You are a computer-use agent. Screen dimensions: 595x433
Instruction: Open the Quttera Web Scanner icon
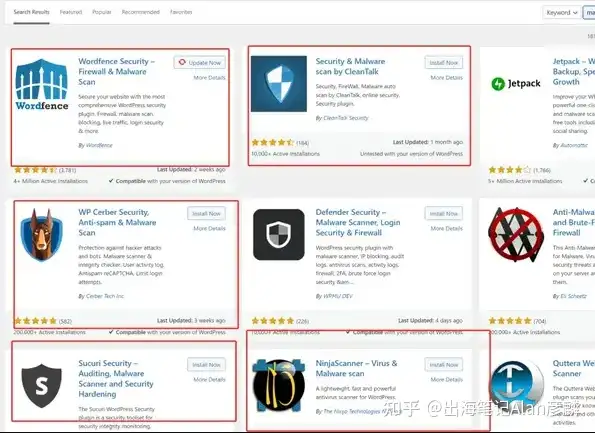[516, 386]
